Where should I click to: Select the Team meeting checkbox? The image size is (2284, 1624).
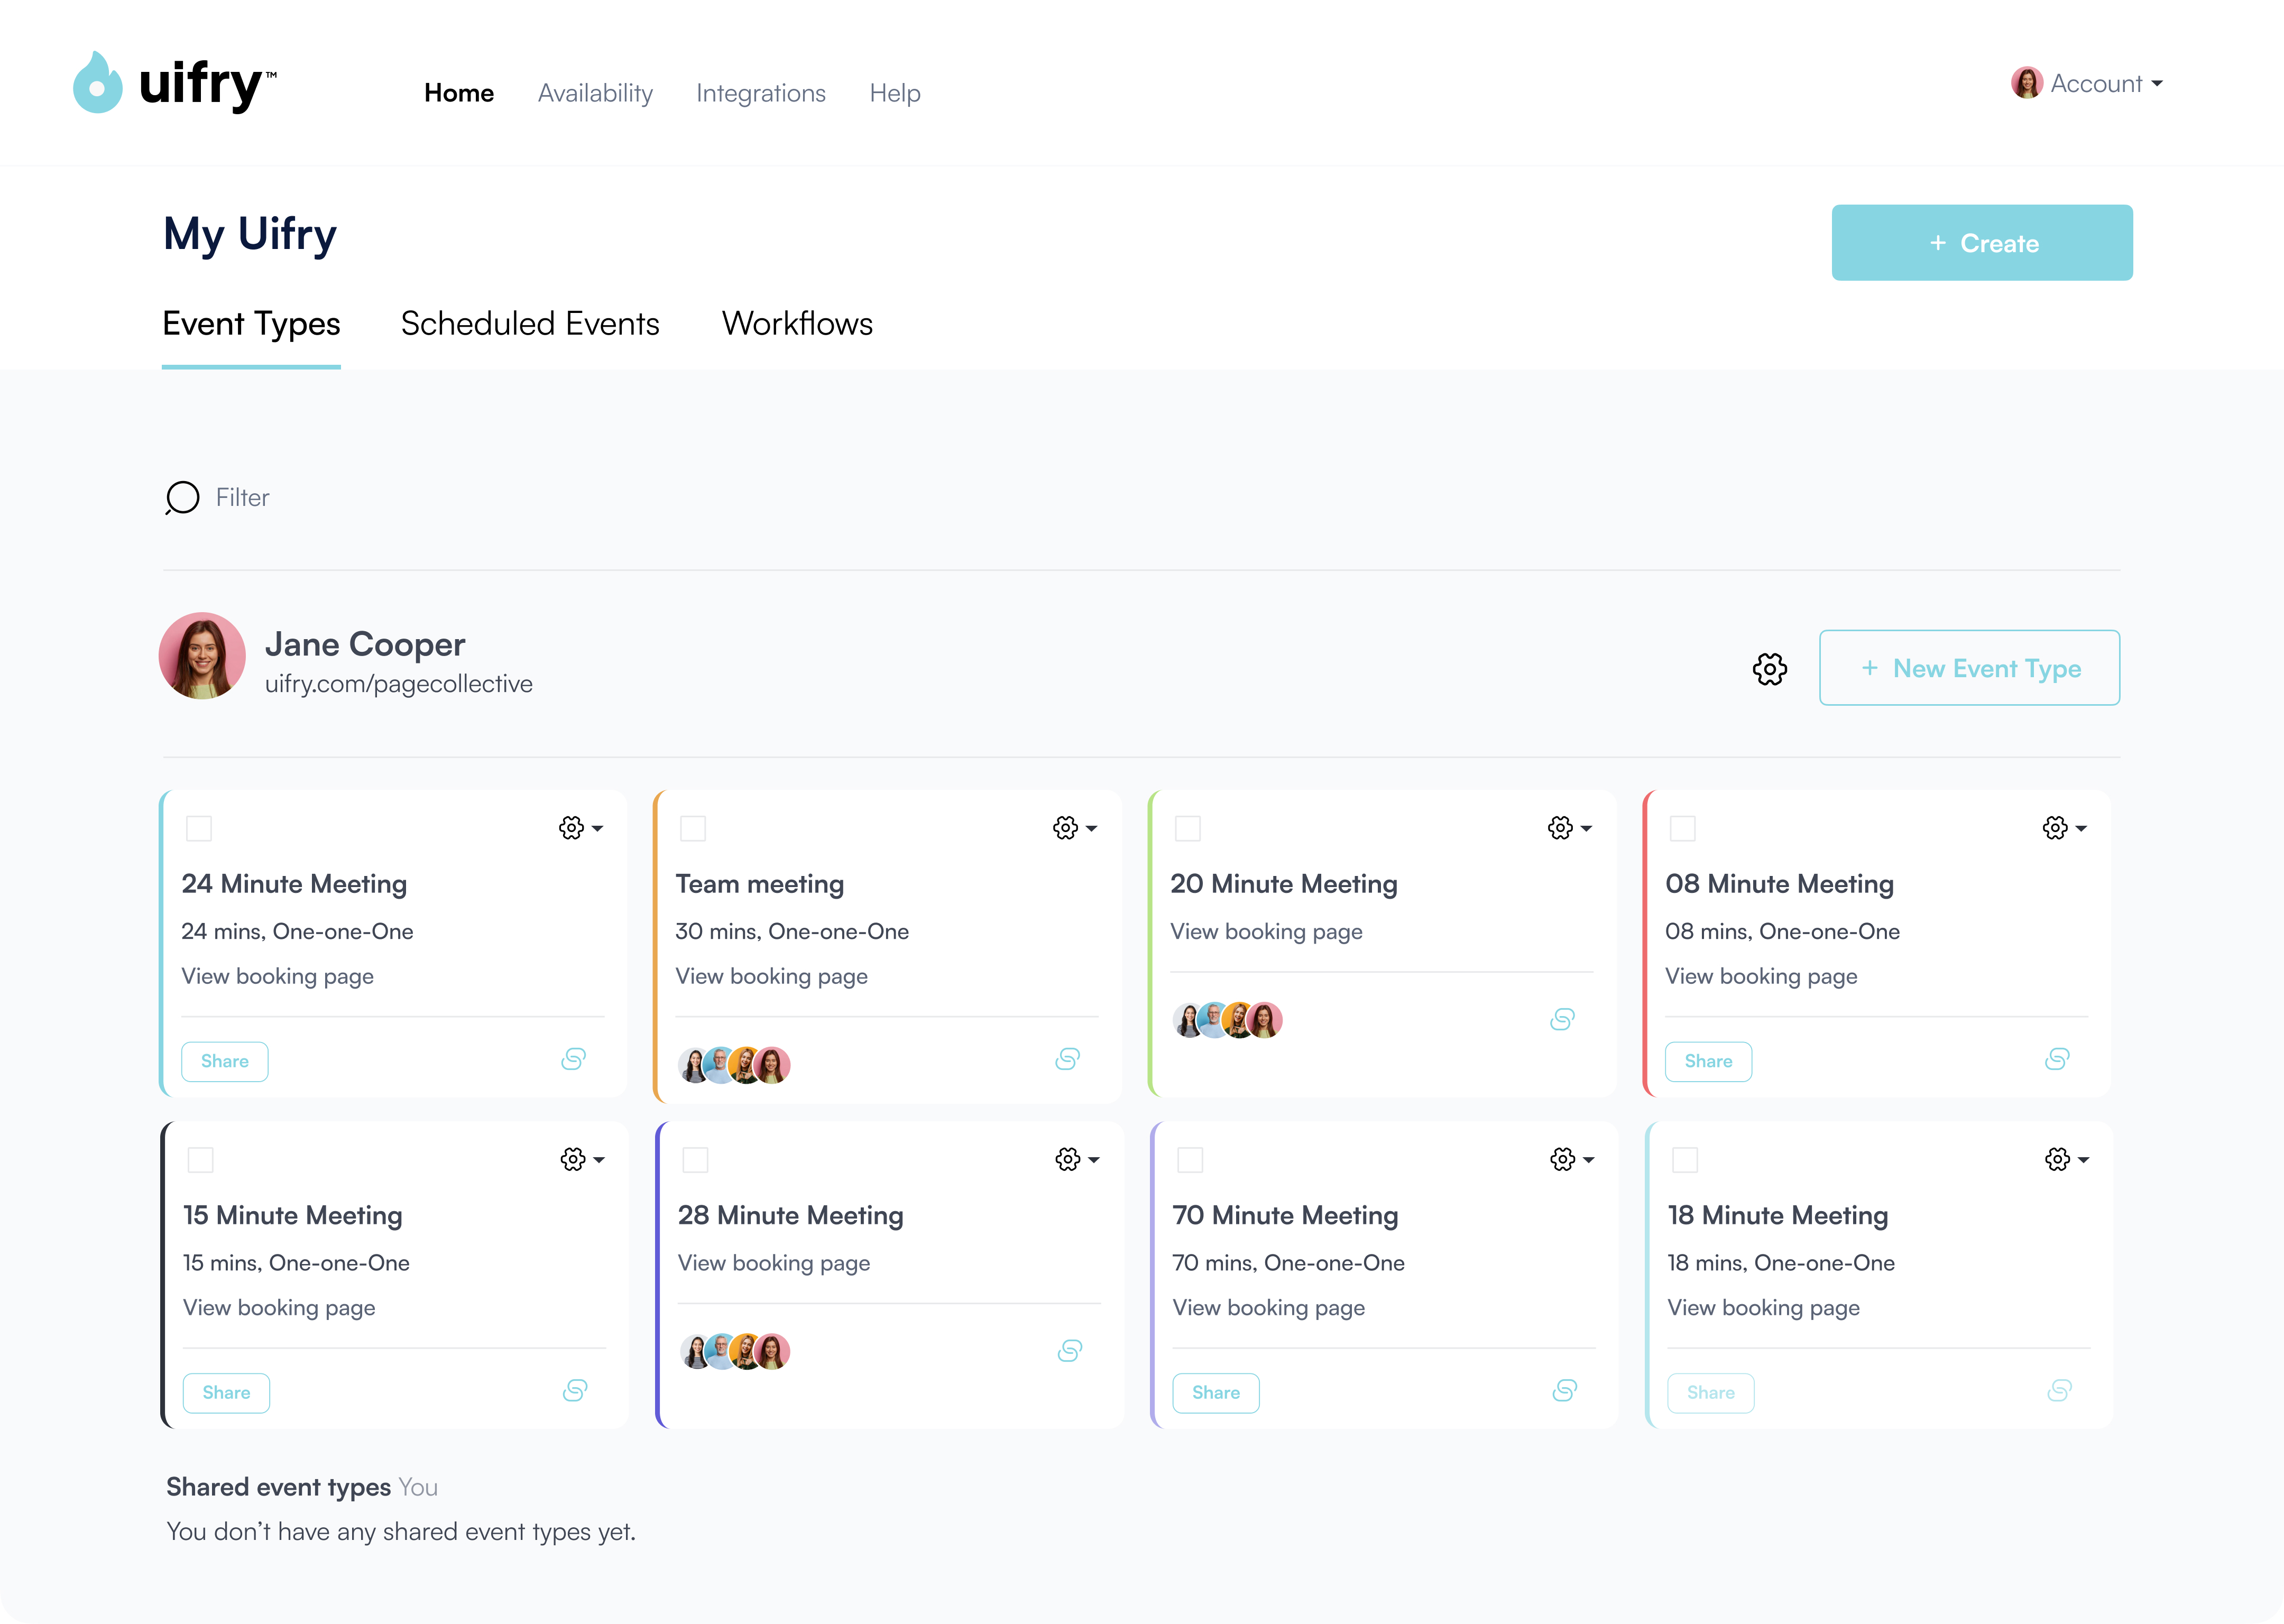(x=693, y=828)
